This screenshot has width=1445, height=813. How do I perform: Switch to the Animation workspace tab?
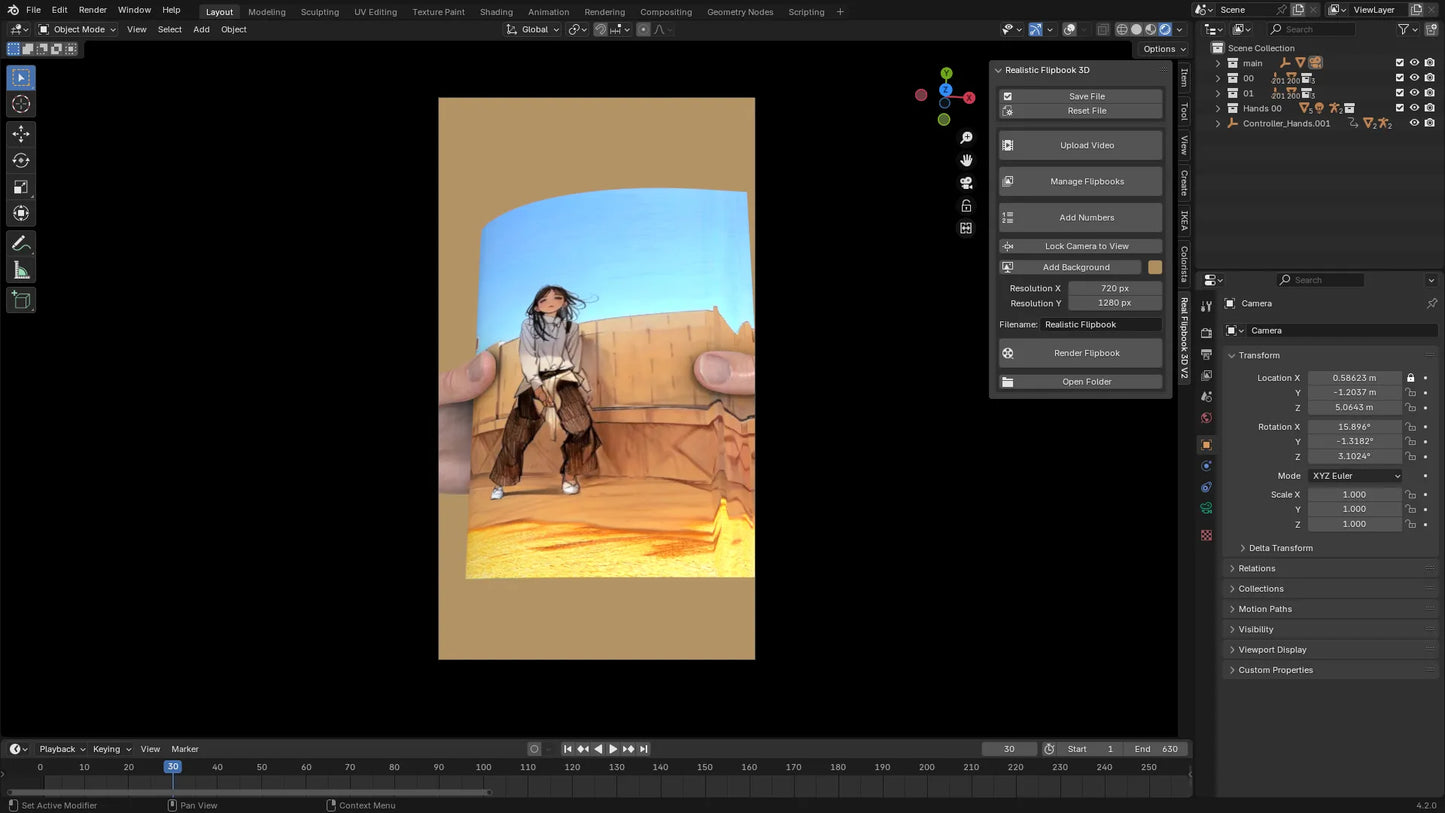click(x=548, y=12)
